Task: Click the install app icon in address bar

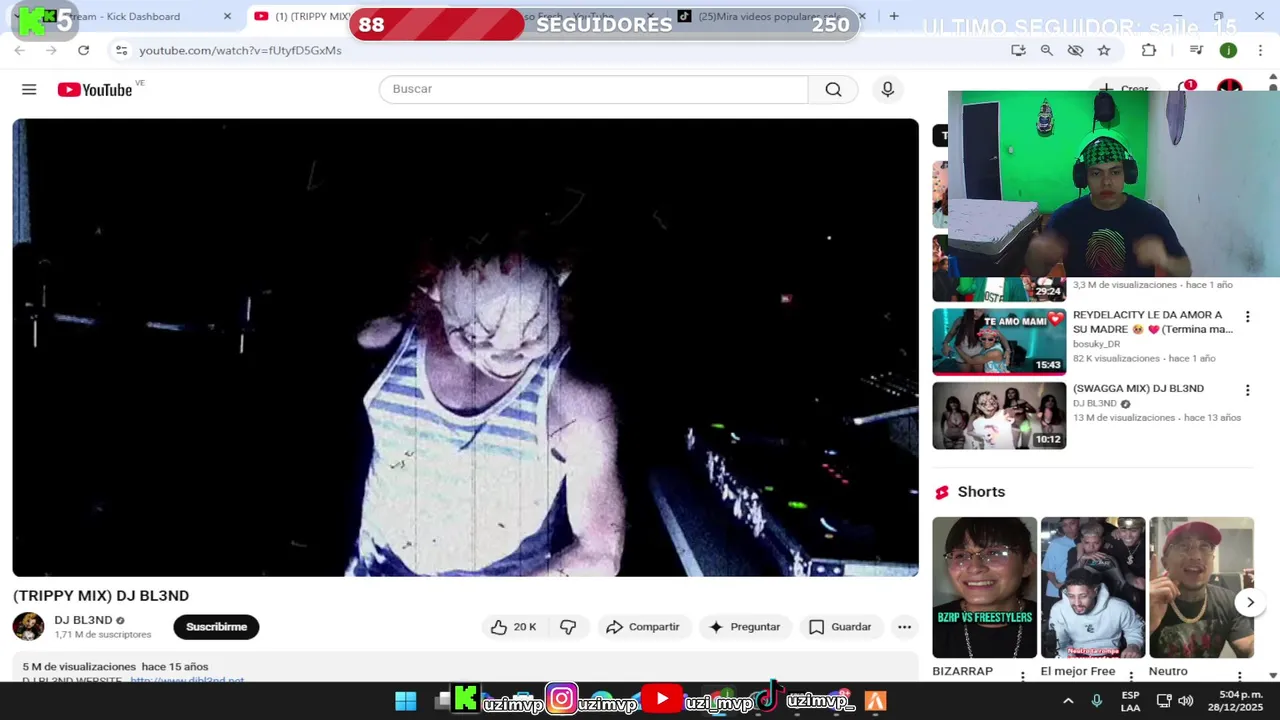Action: (x=1018, y=50)
